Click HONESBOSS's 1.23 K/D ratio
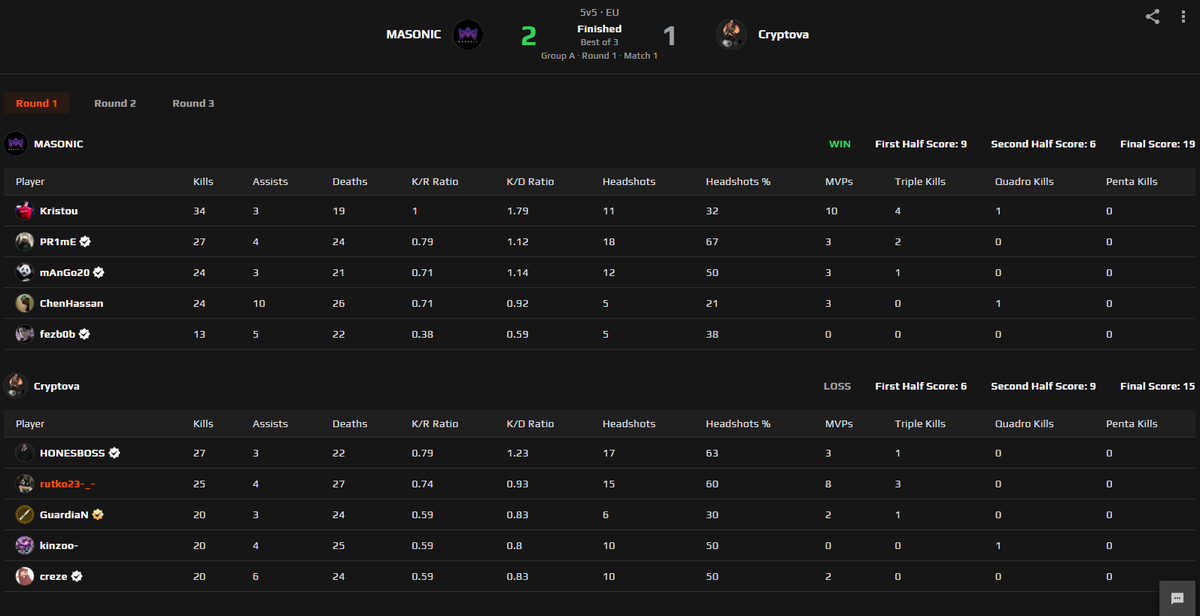1200x616 pixels. tap(517, 453)
